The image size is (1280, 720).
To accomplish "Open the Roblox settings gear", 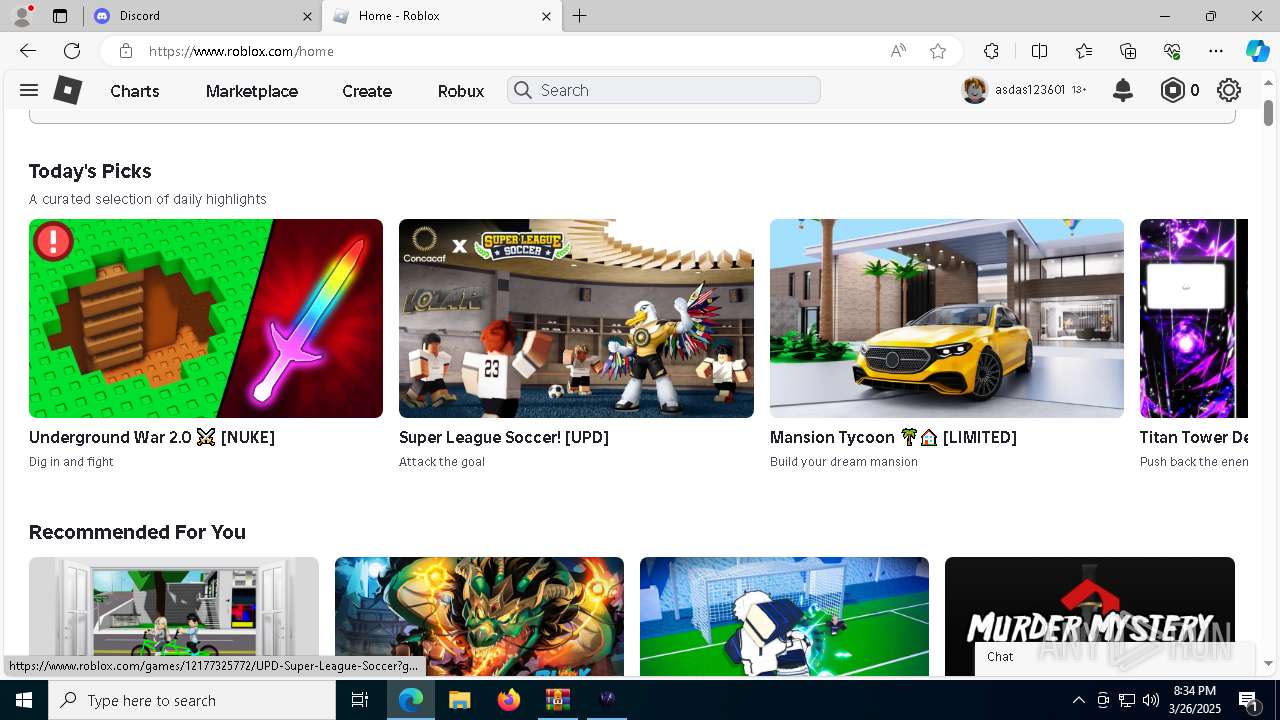I will 1229,90.
